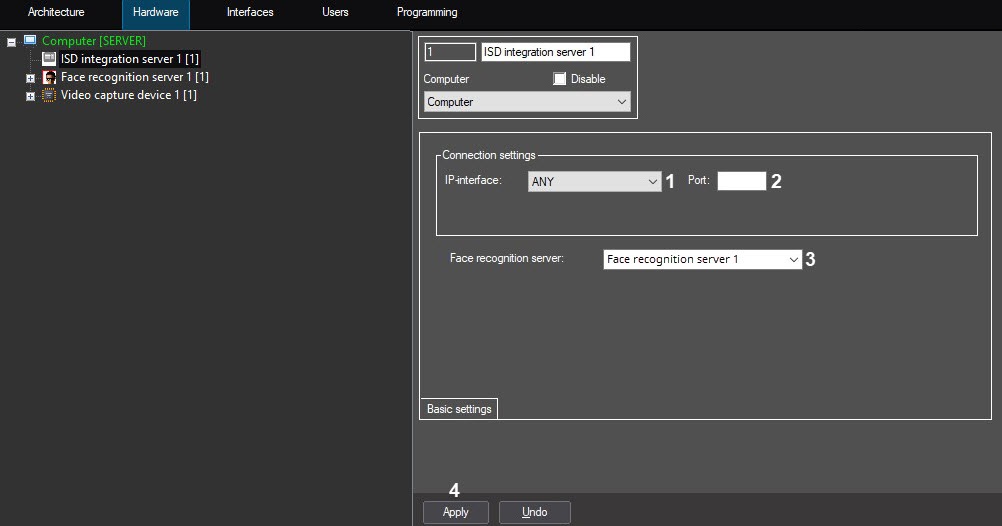This screenshot has width=1002, height=526.
Task: Select the Basic settings tab
Action: tap(459, 409)
